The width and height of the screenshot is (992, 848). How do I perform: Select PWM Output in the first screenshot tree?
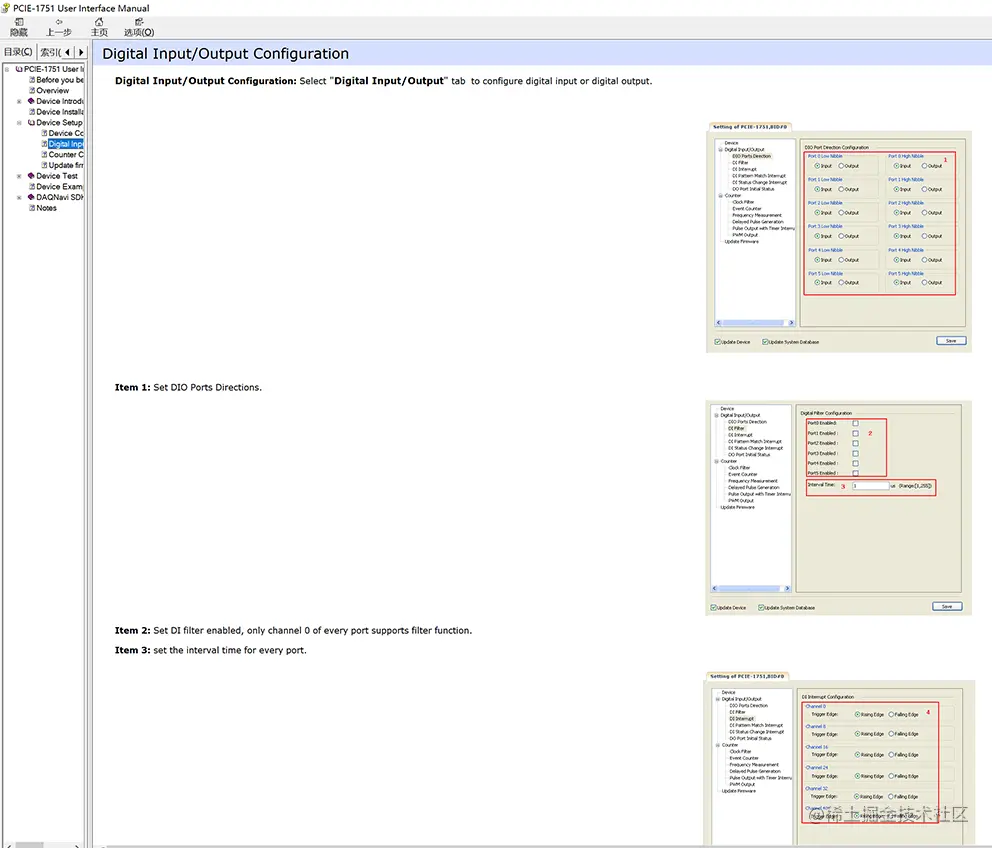point(745,235)
